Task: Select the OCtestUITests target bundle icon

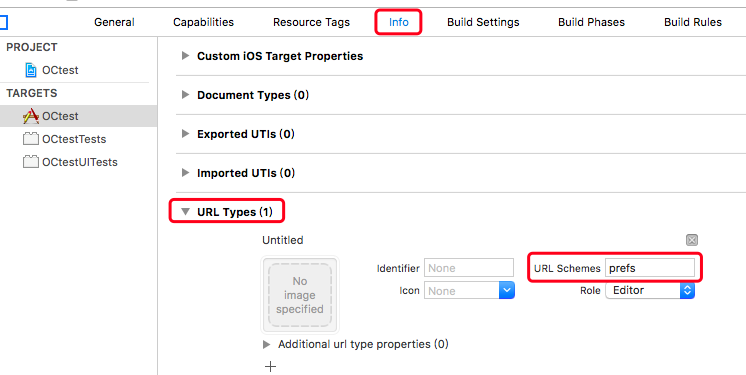Action: click(x=31, y=162)
